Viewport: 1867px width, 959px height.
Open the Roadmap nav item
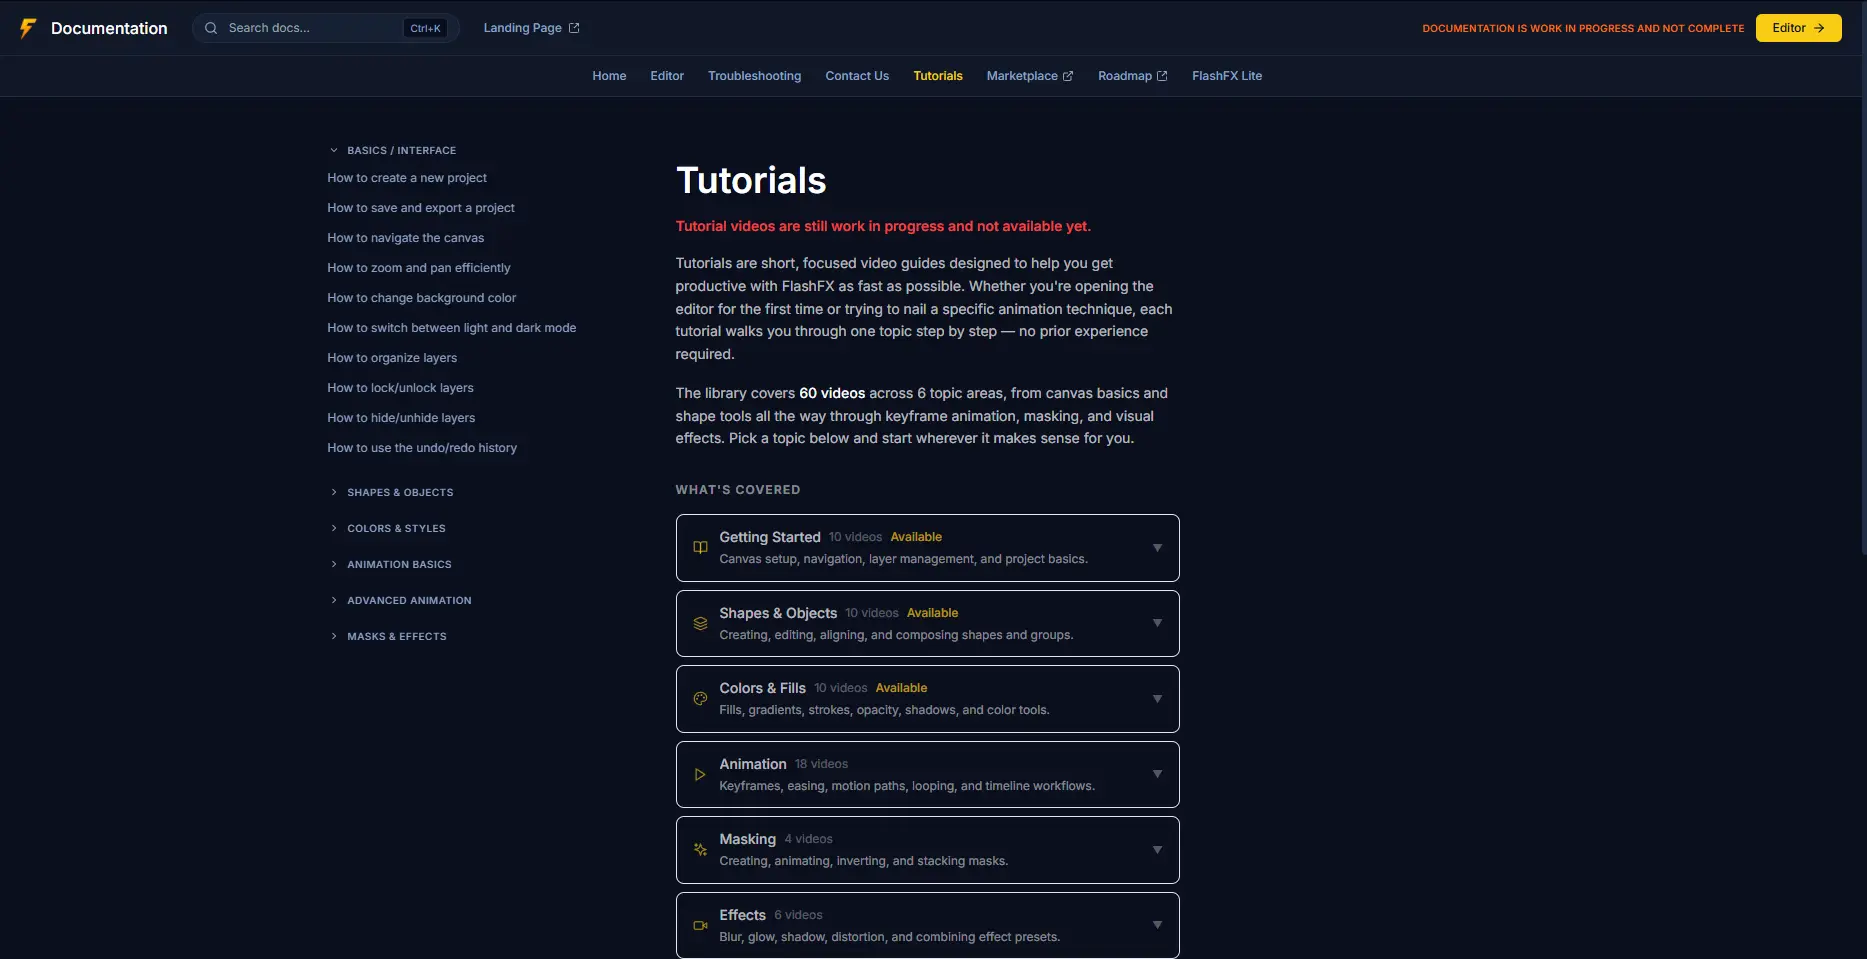[x=1133, y=76]
